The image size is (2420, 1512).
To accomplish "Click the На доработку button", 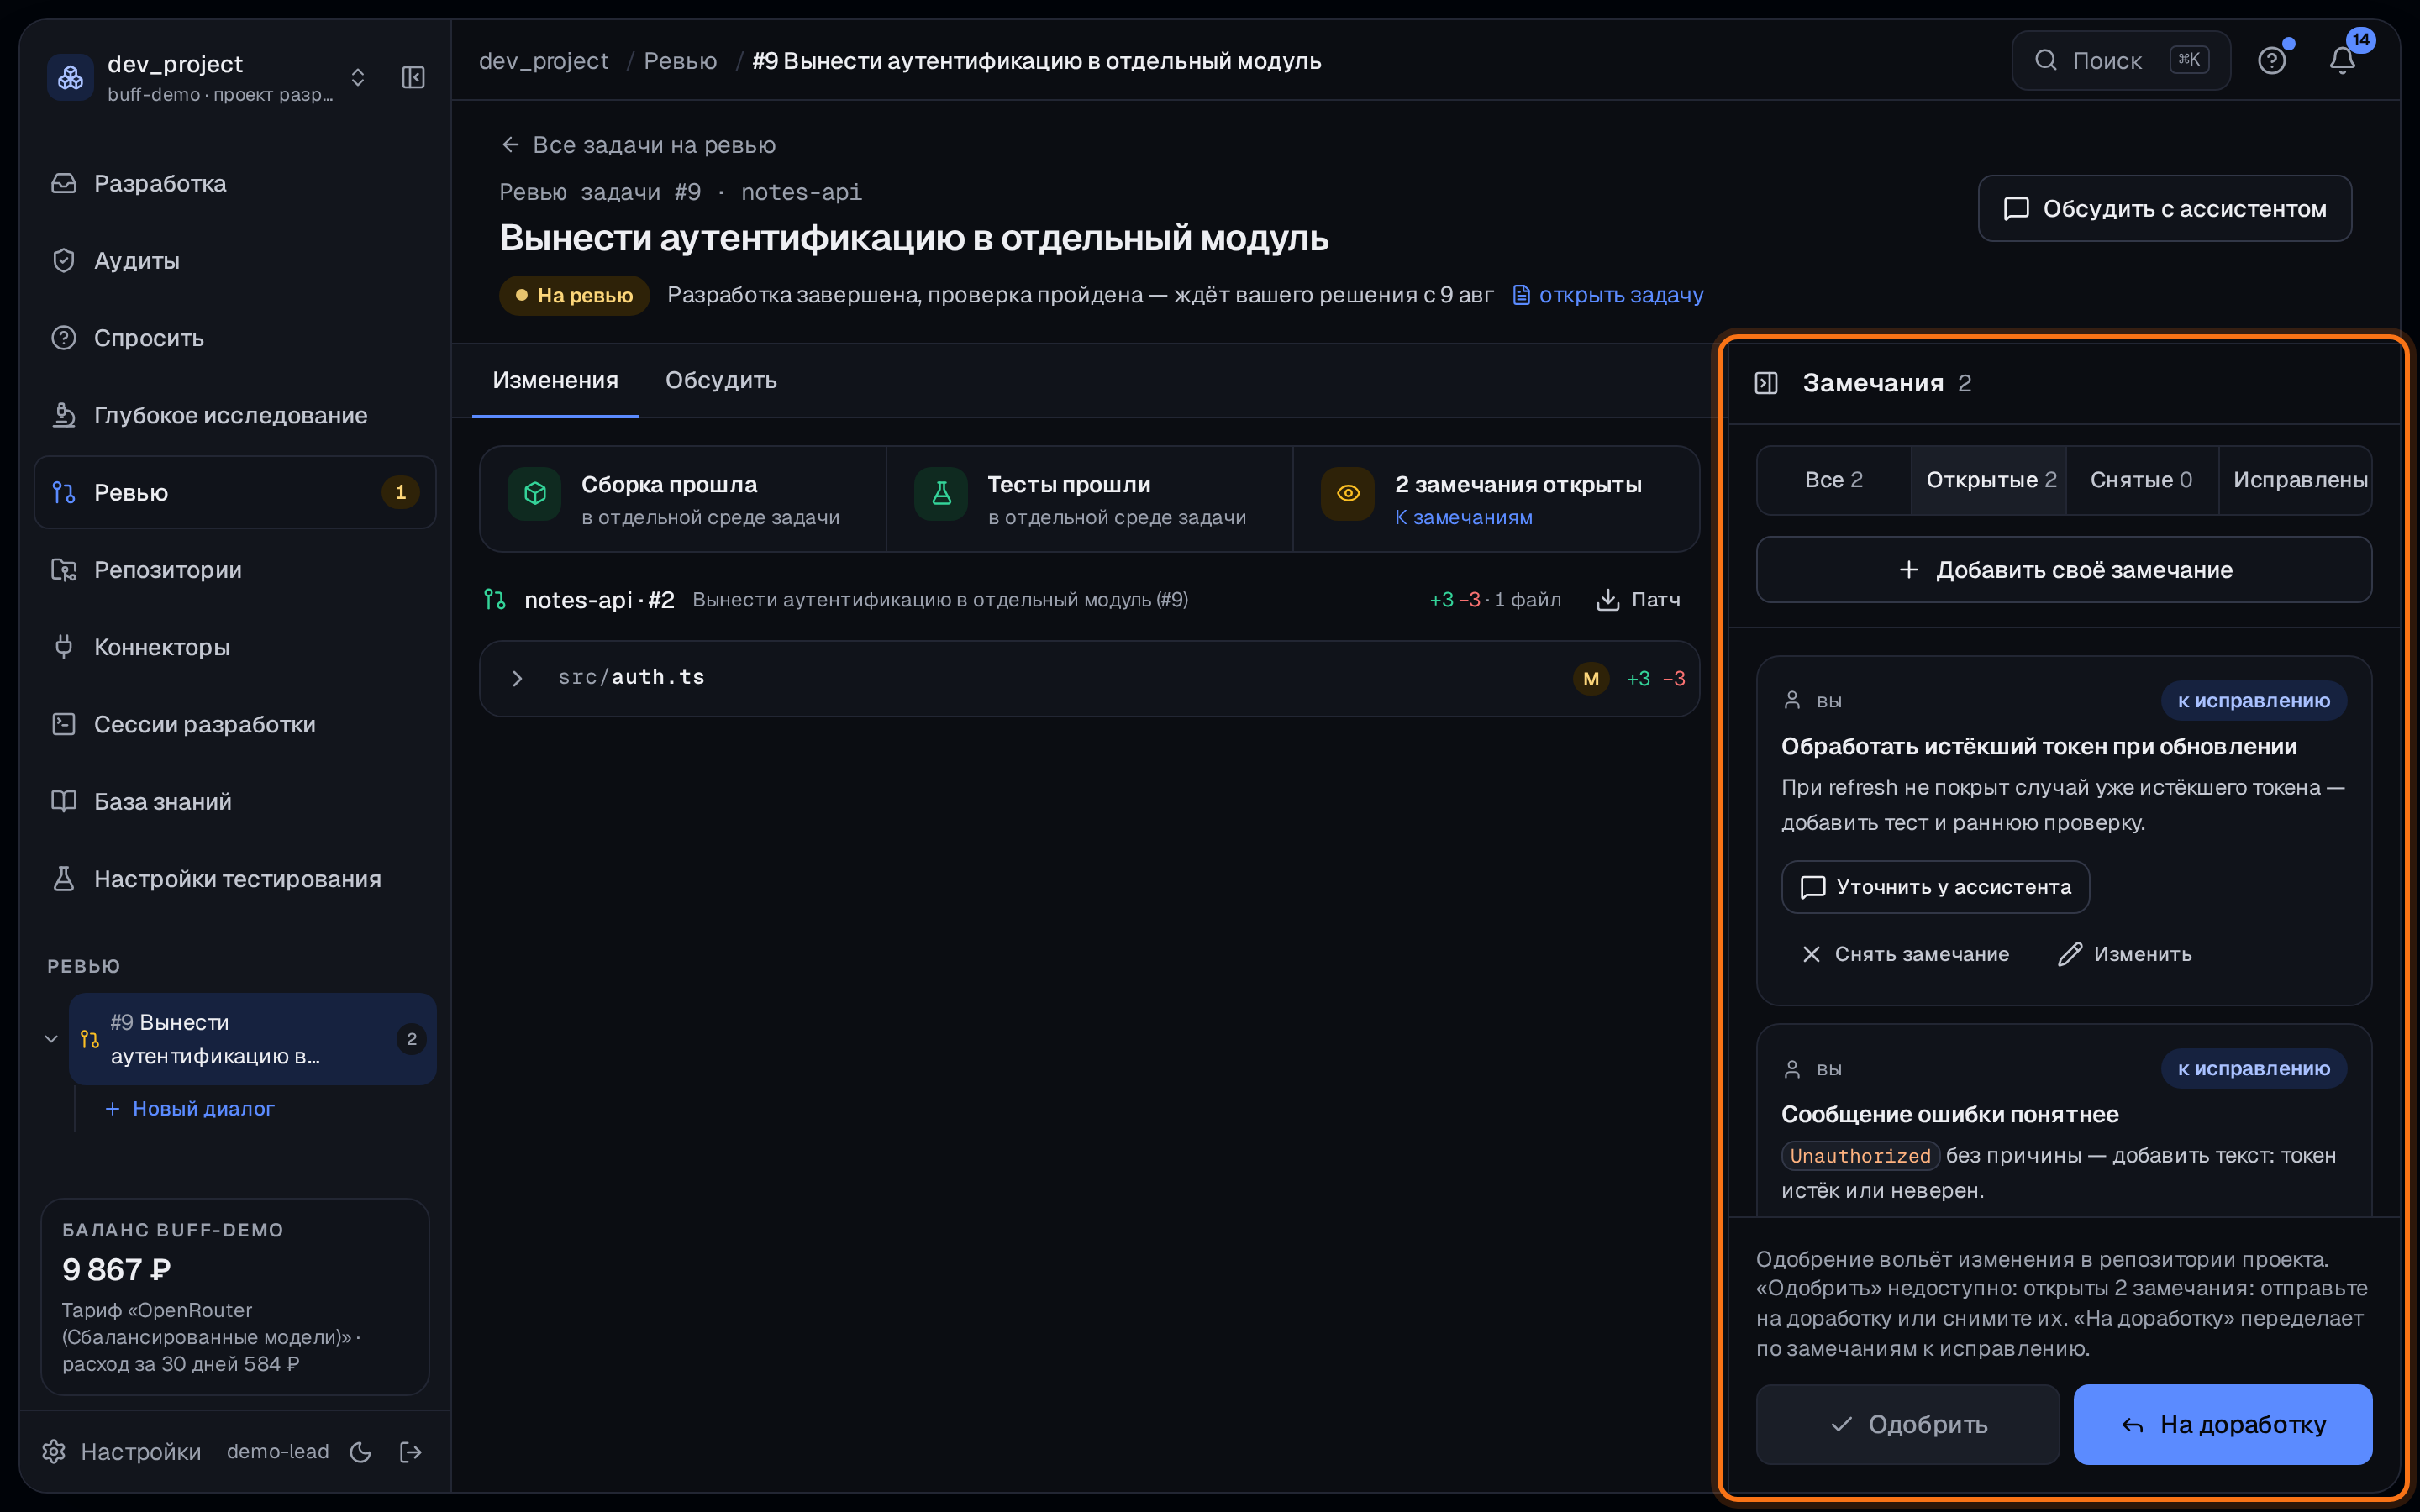I will 2223,1424.
